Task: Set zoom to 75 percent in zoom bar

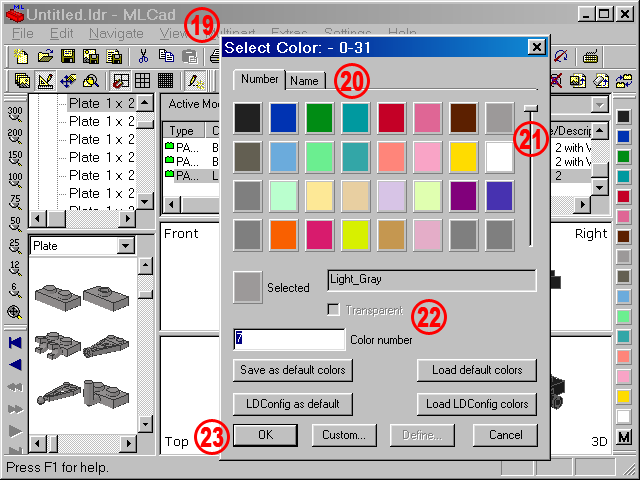Action: click(15, 202)
